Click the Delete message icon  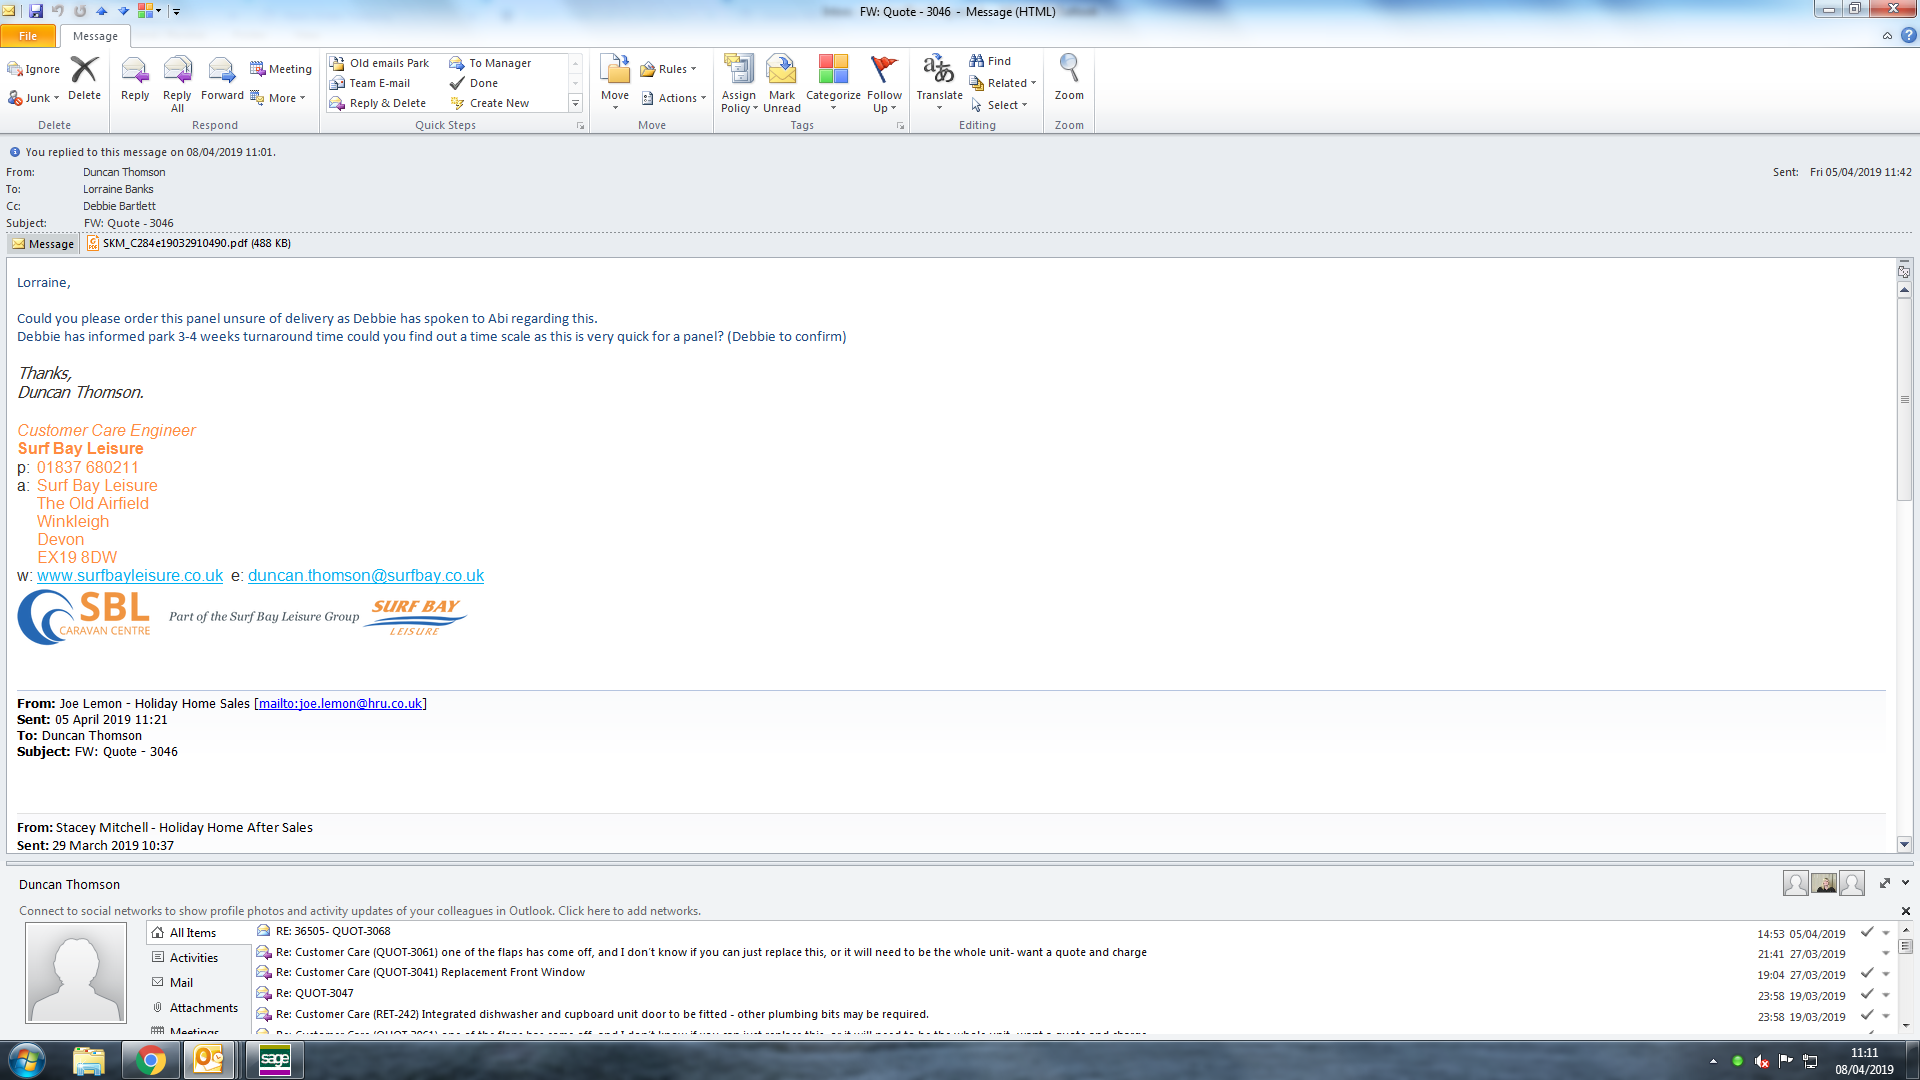pos(84,71)
